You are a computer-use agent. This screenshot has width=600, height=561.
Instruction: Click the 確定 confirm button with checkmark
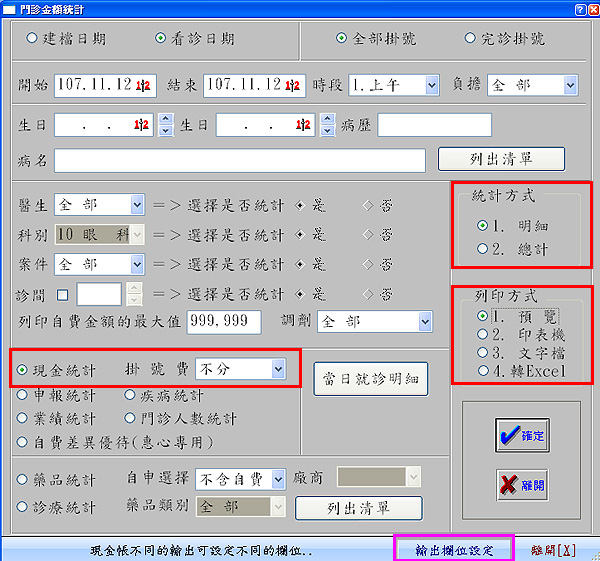[522, 435]
